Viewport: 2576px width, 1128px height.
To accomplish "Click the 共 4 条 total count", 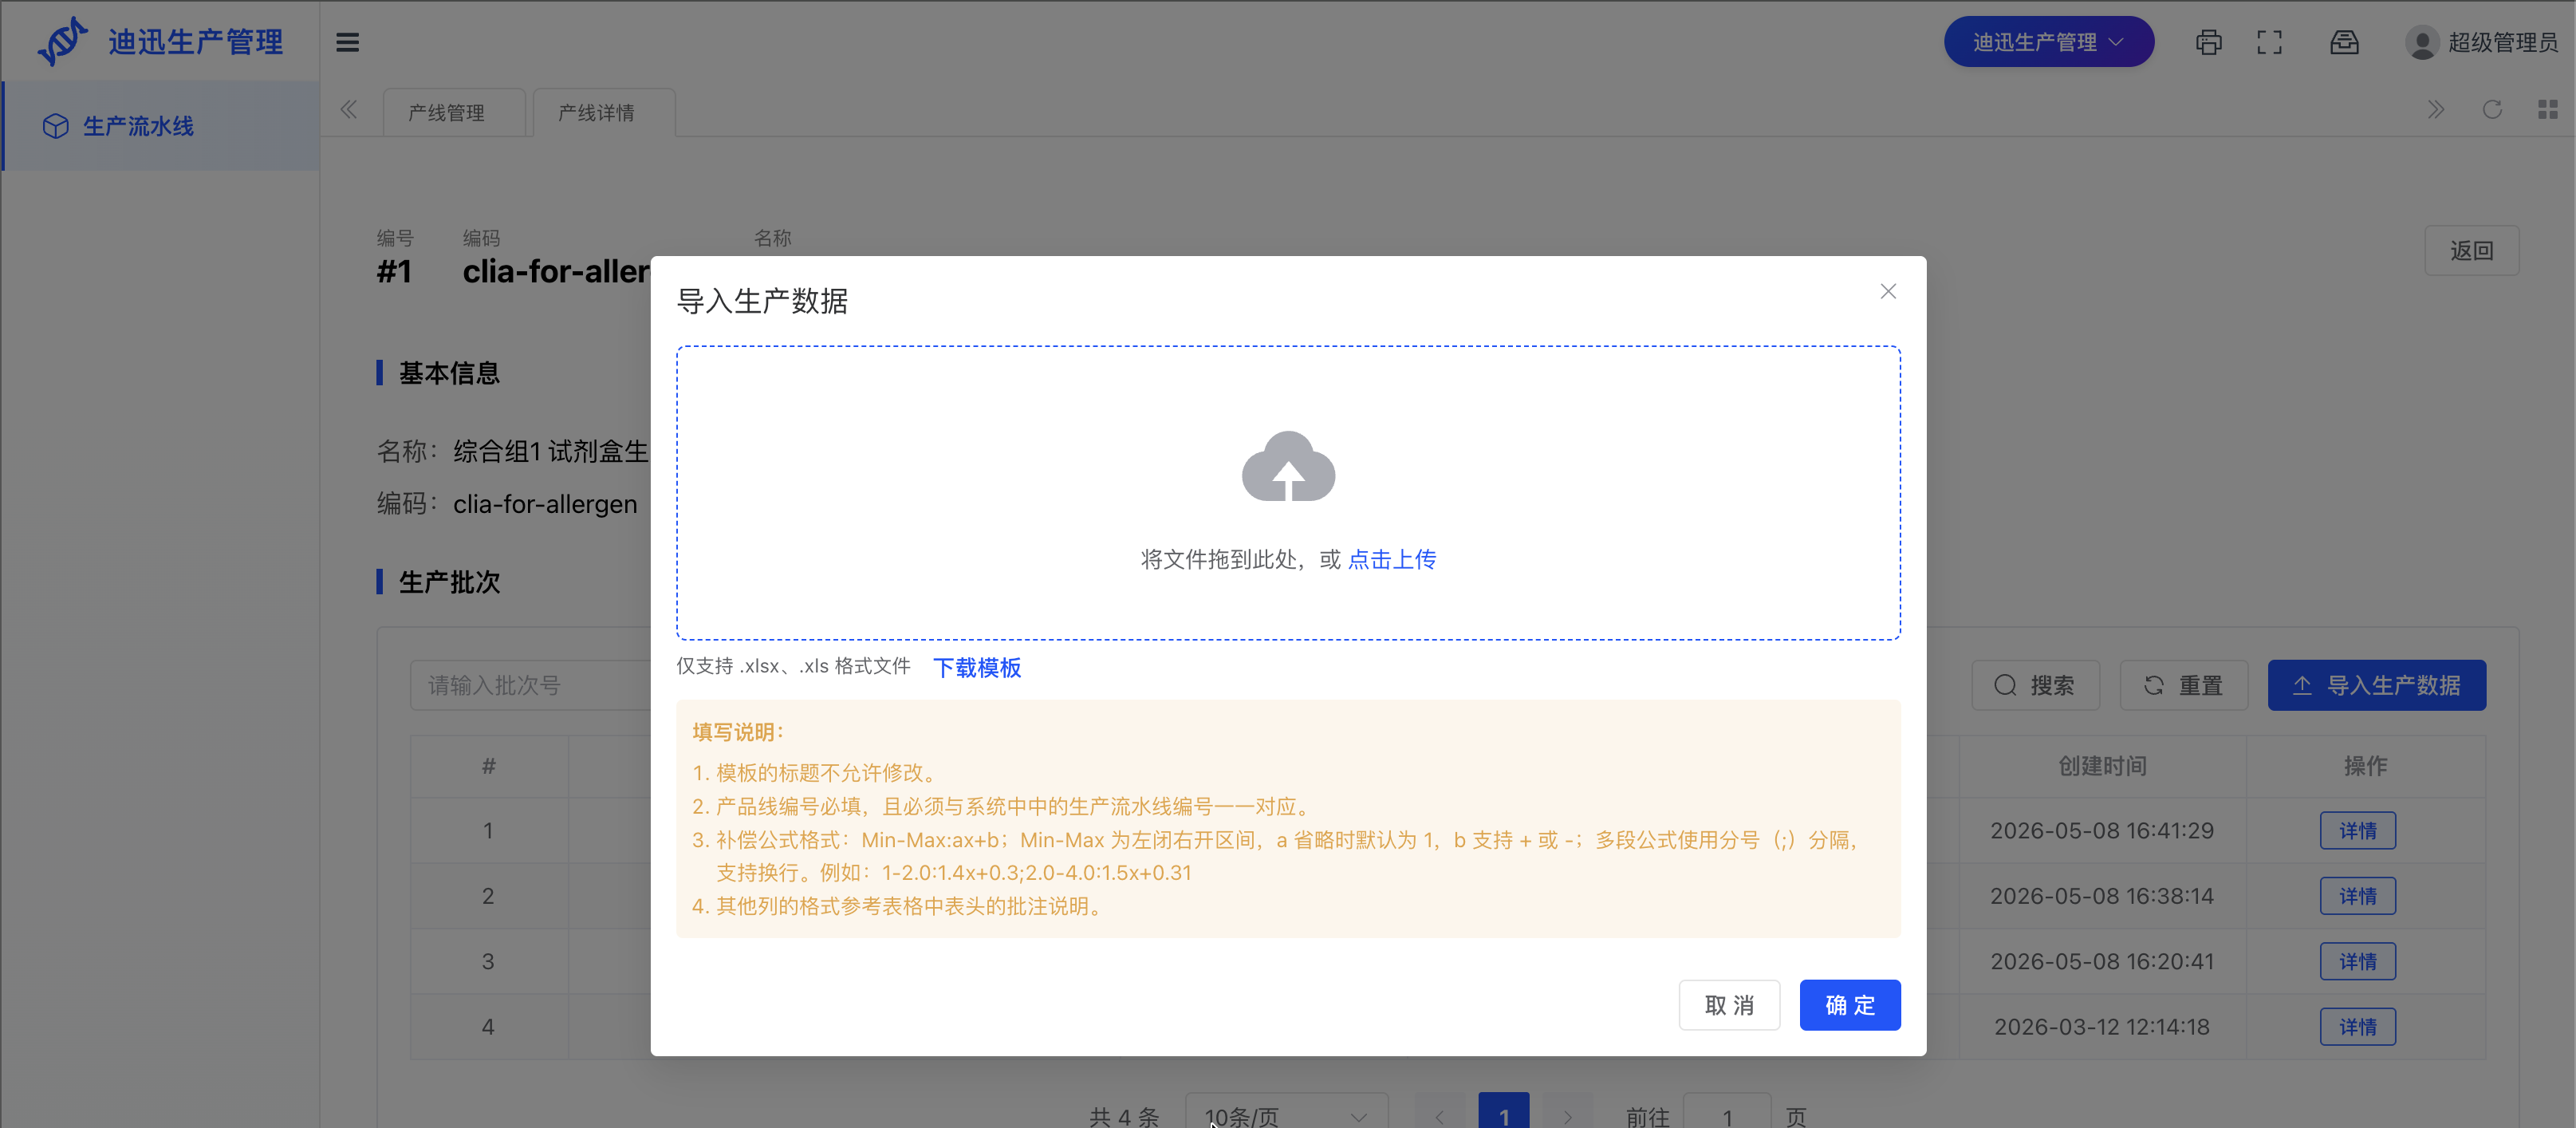I will [1124, 1116].
